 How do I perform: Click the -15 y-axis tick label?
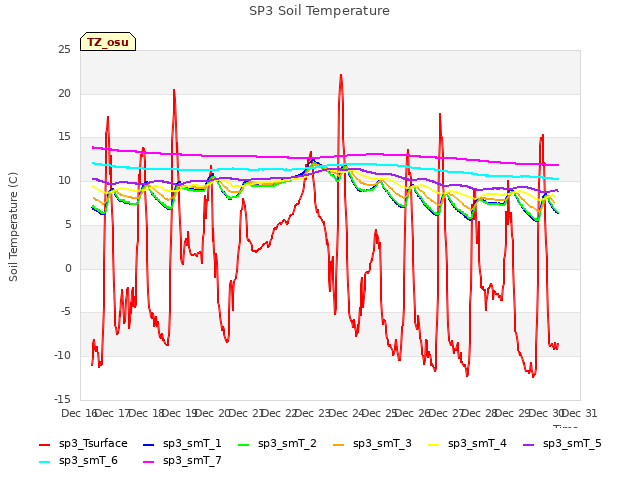pyautogui.click(x=62, y=399)
